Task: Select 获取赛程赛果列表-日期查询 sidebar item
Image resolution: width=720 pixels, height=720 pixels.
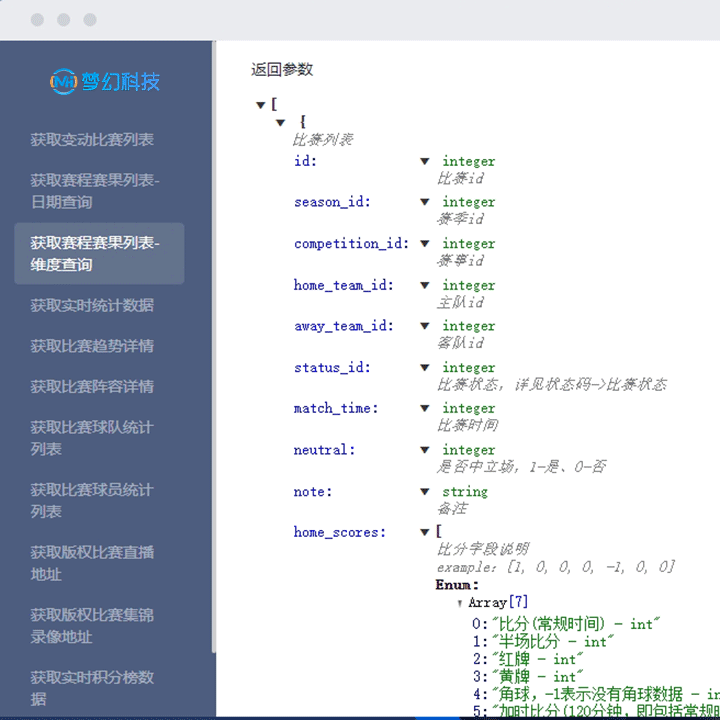Action: tap(95, 191)
